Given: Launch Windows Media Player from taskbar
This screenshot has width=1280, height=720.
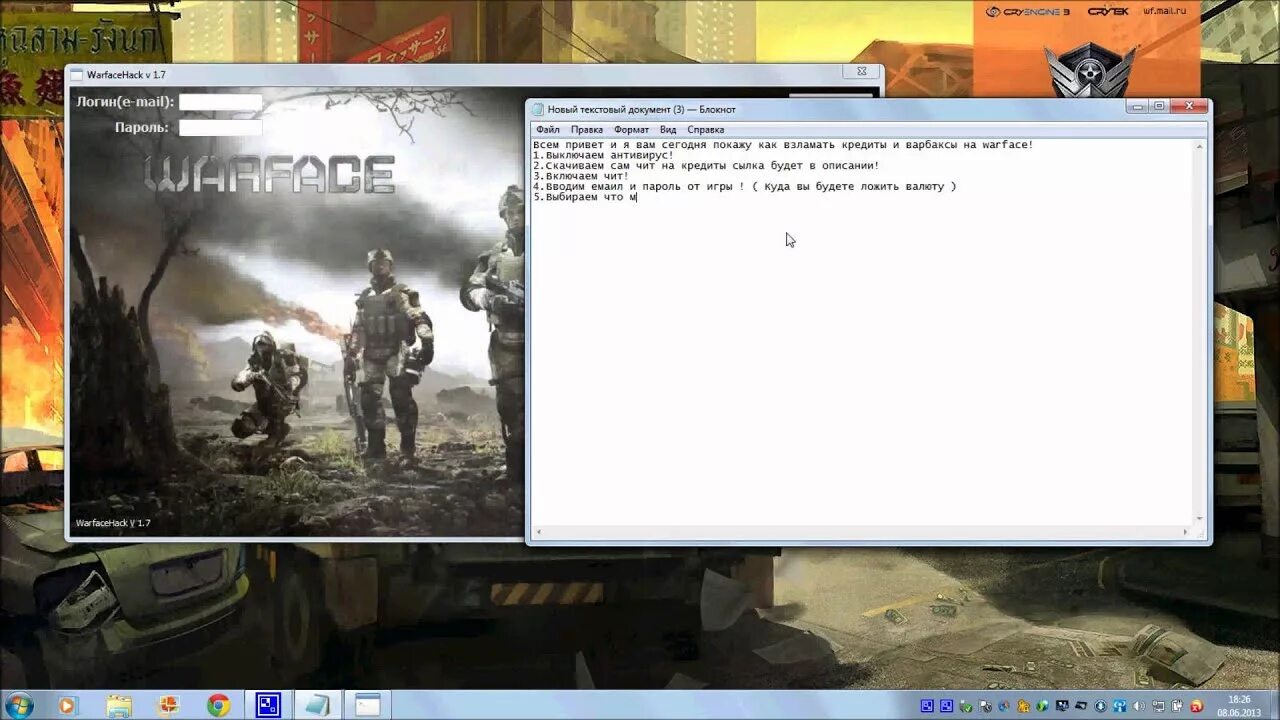Looking at the screenshot, I should point(68,705).
